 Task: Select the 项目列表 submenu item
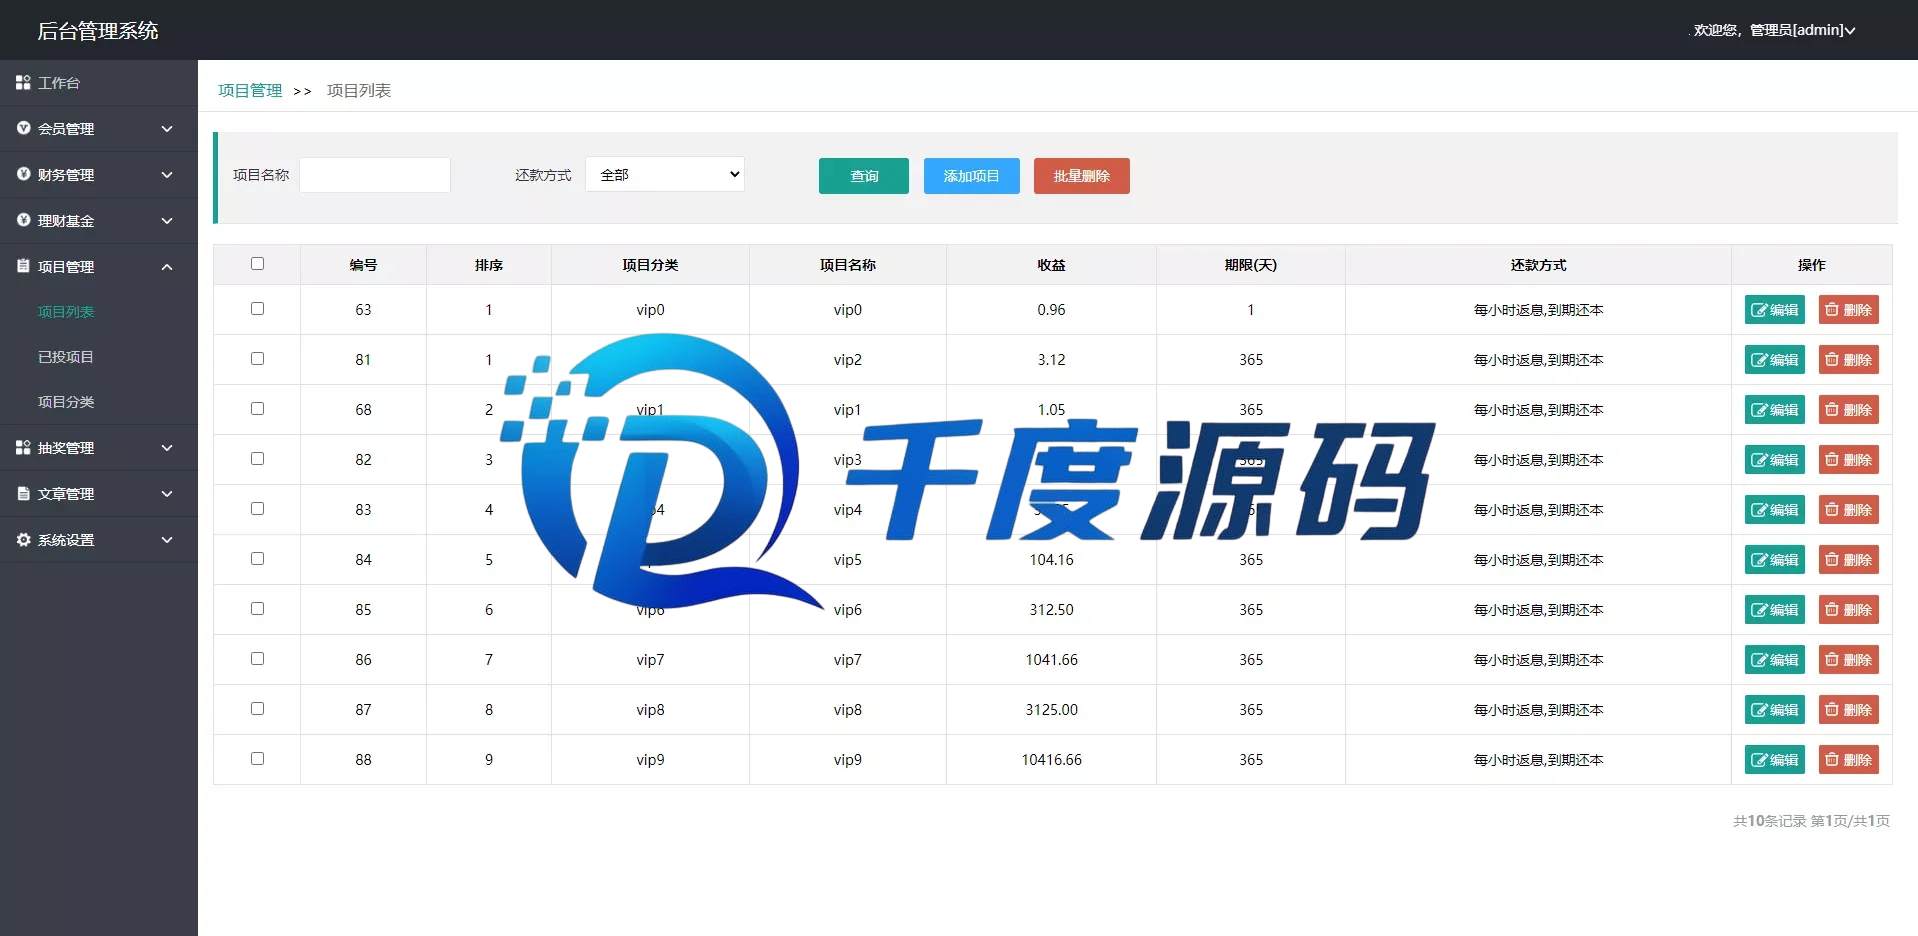[x=66, y=312]
